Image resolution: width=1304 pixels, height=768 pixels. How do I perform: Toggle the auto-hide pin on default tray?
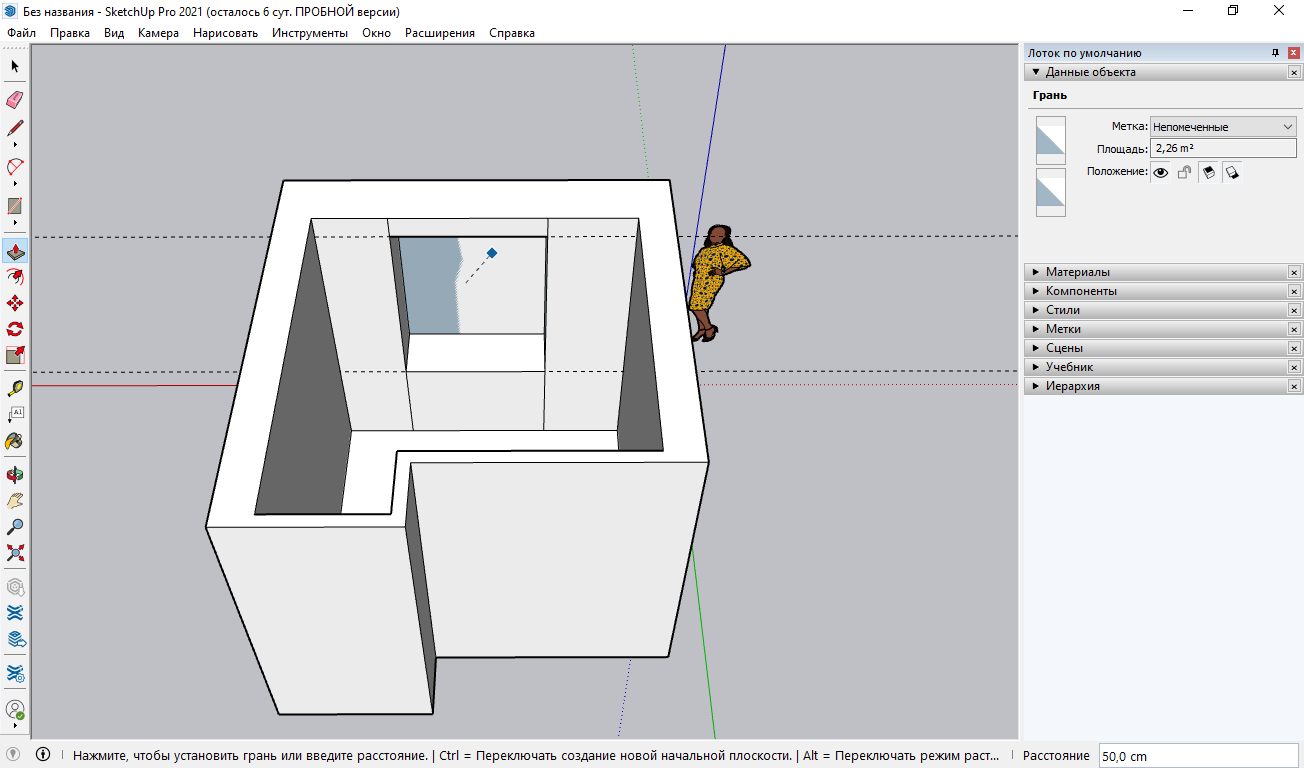tap(1275, 53)
